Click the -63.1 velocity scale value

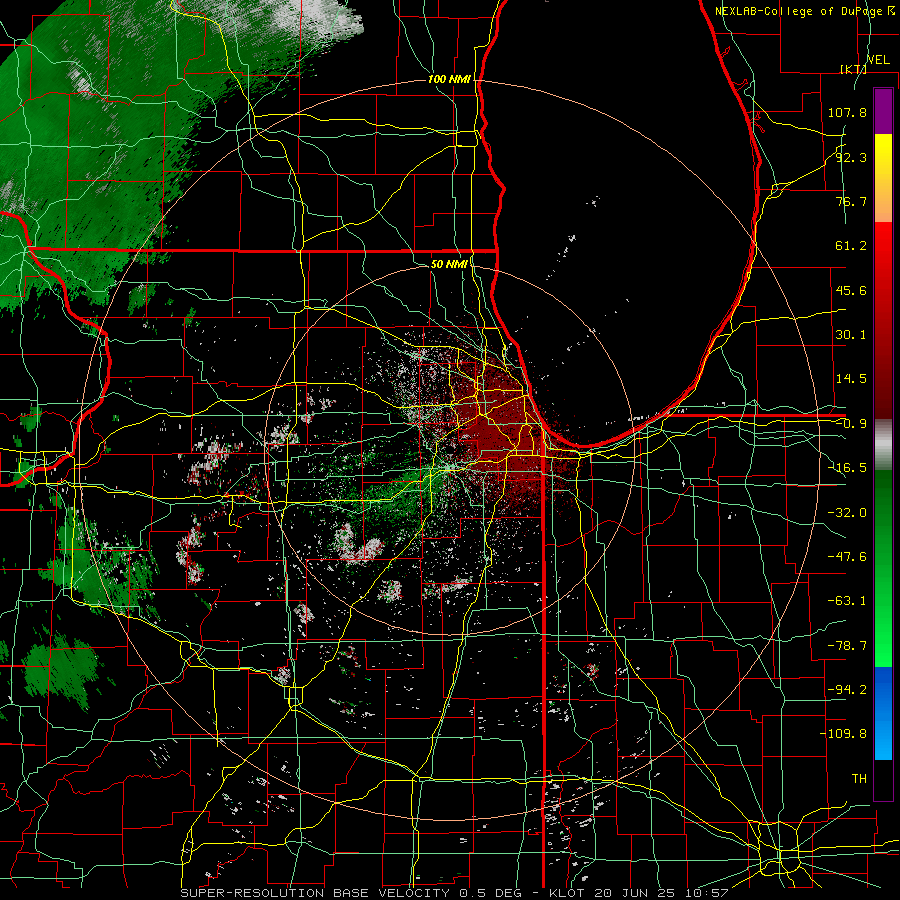click(847, 601)
